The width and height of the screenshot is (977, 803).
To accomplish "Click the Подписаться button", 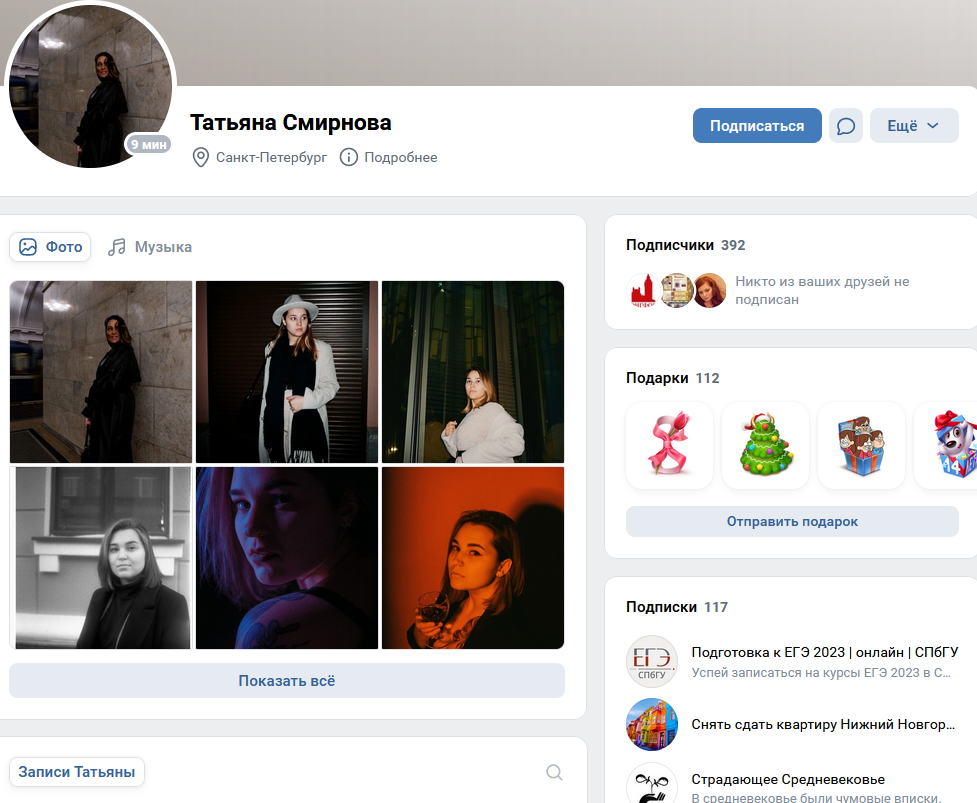I will (757, 126).
